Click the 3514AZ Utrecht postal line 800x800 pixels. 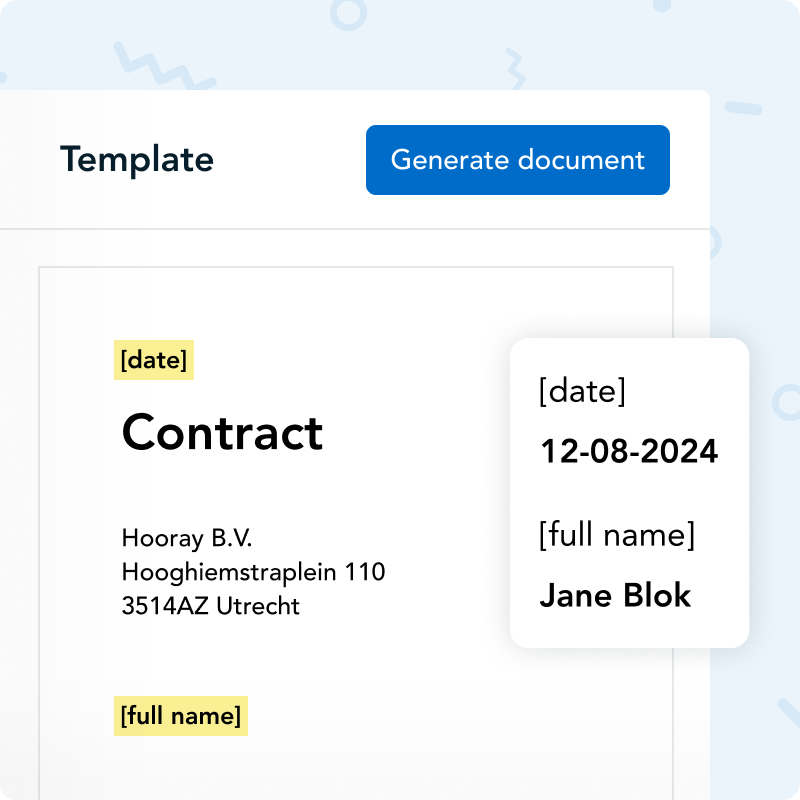(210, 606)
